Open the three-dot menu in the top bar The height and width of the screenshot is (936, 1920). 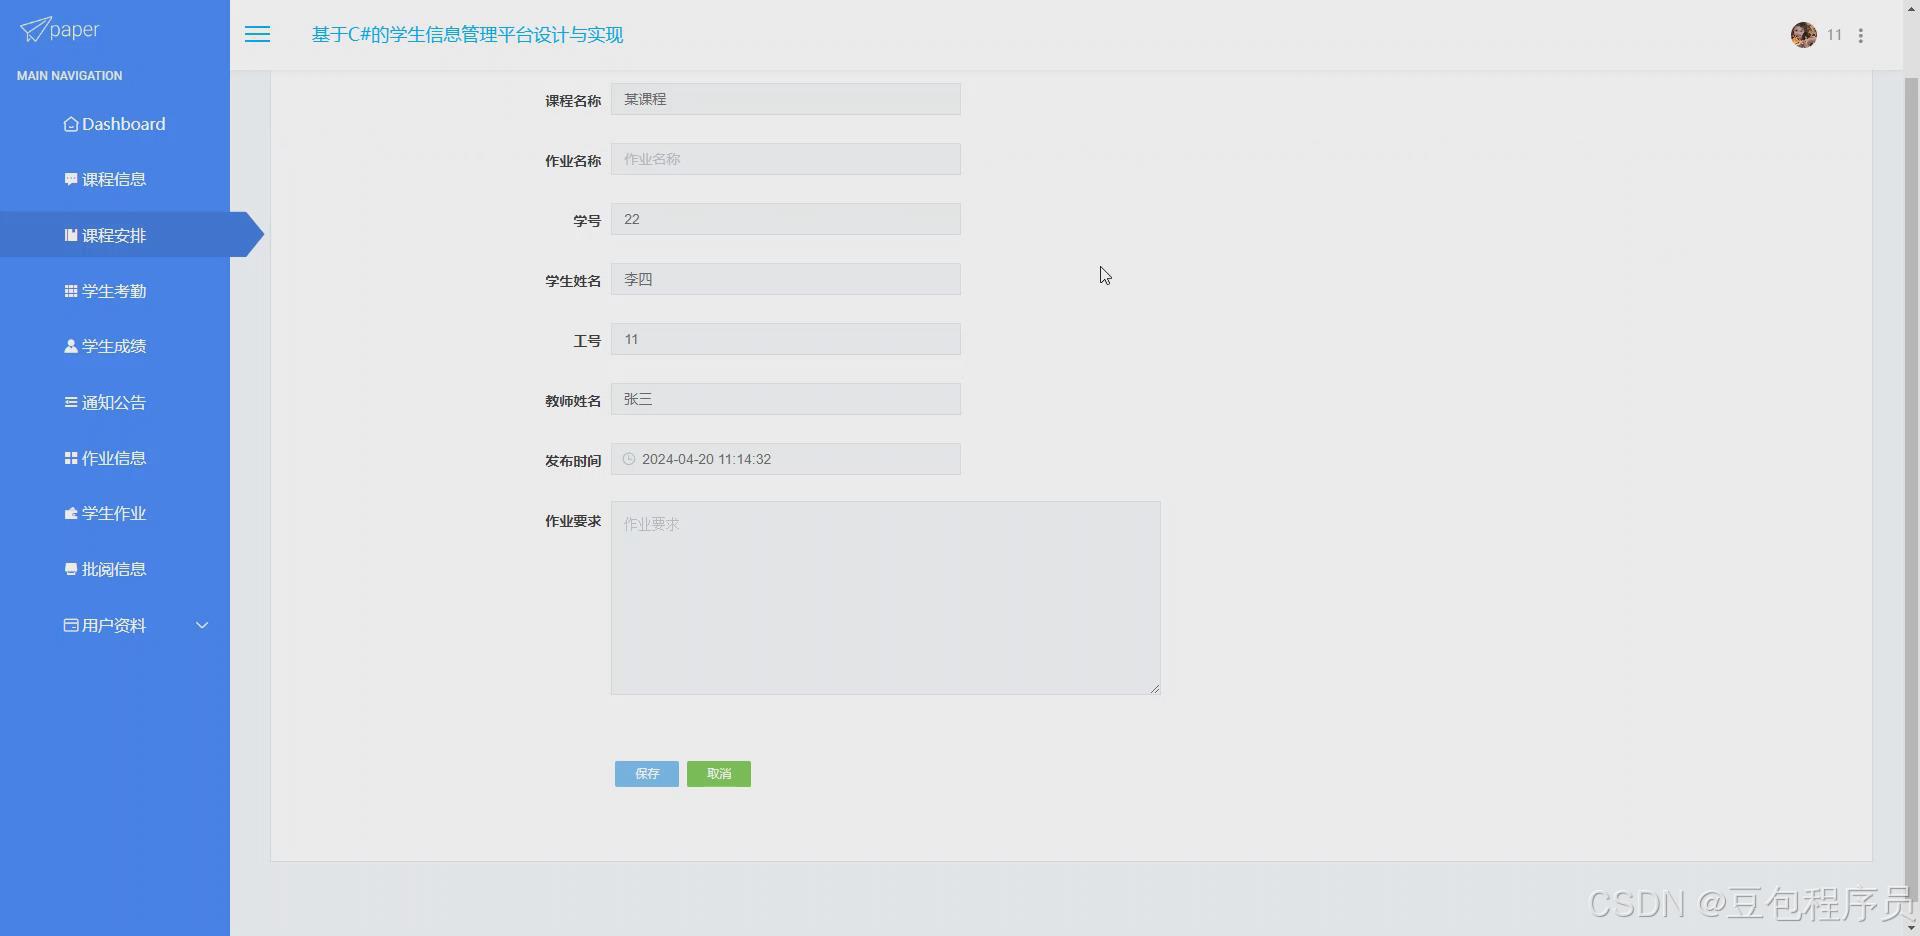1862,35
